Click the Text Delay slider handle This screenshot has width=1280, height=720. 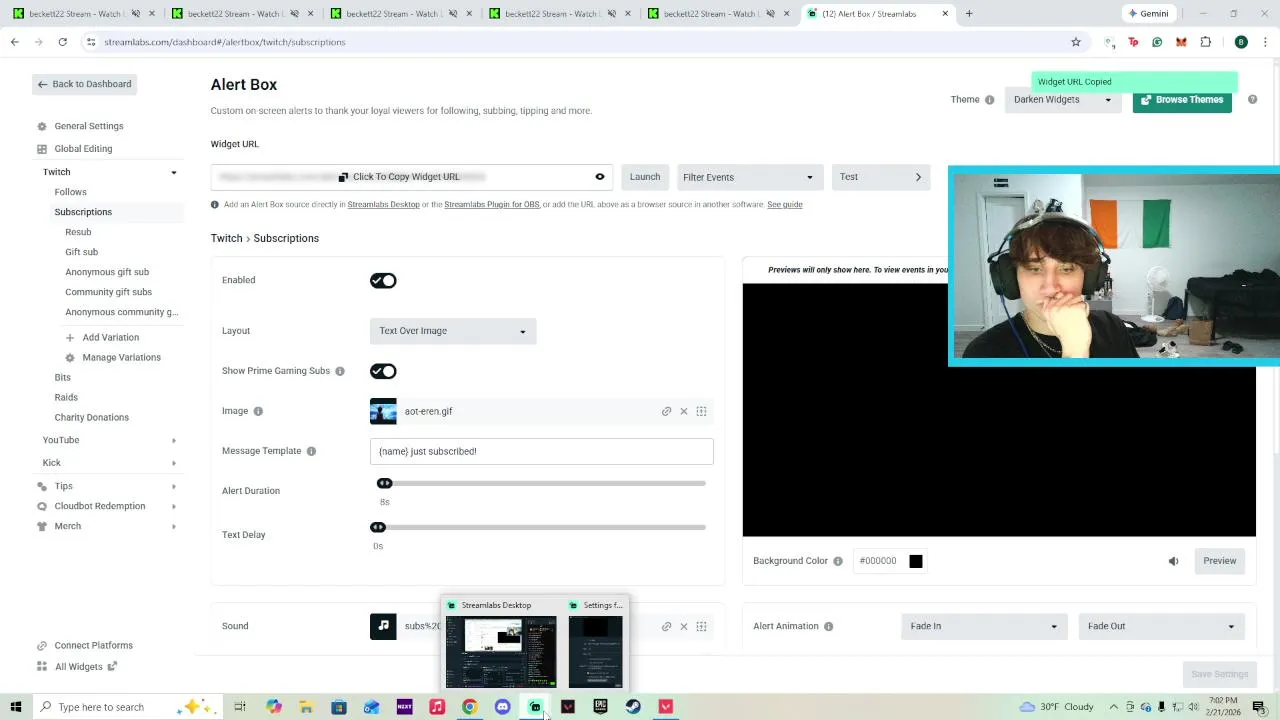[x=378, y=528]
